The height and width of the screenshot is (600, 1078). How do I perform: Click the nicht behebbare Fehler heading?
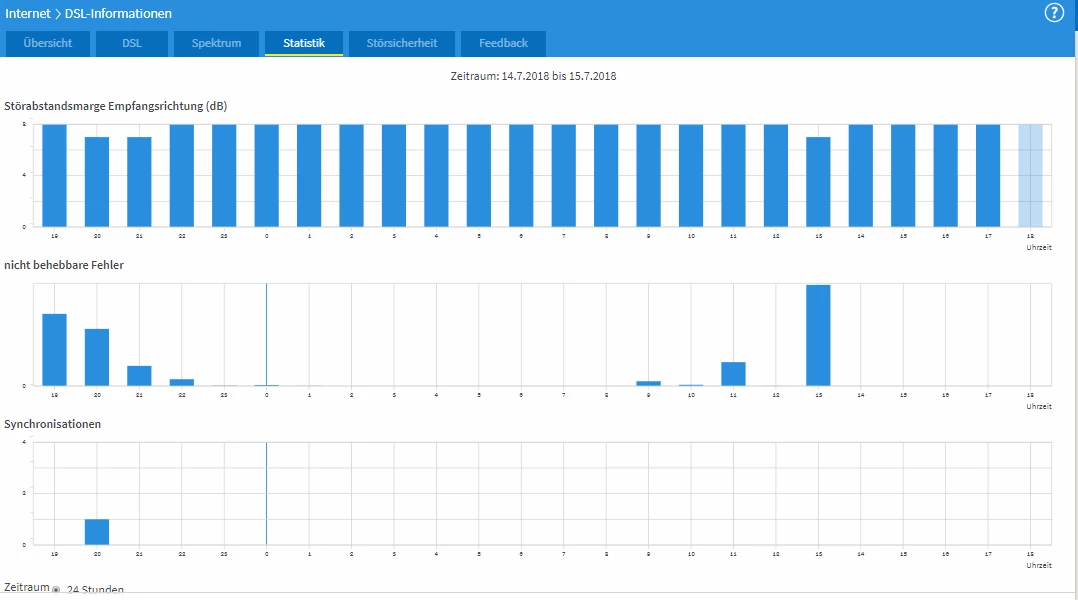coord(64,265)
